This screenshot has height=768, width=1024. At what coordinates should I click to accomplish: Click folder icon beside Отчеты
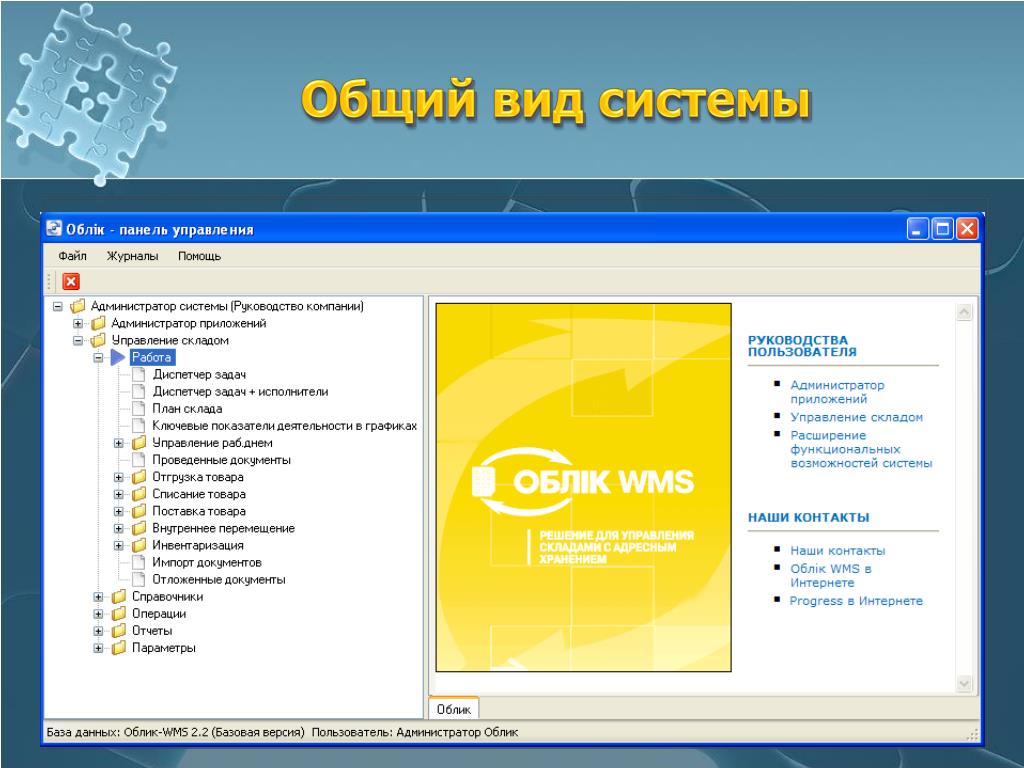118,630
